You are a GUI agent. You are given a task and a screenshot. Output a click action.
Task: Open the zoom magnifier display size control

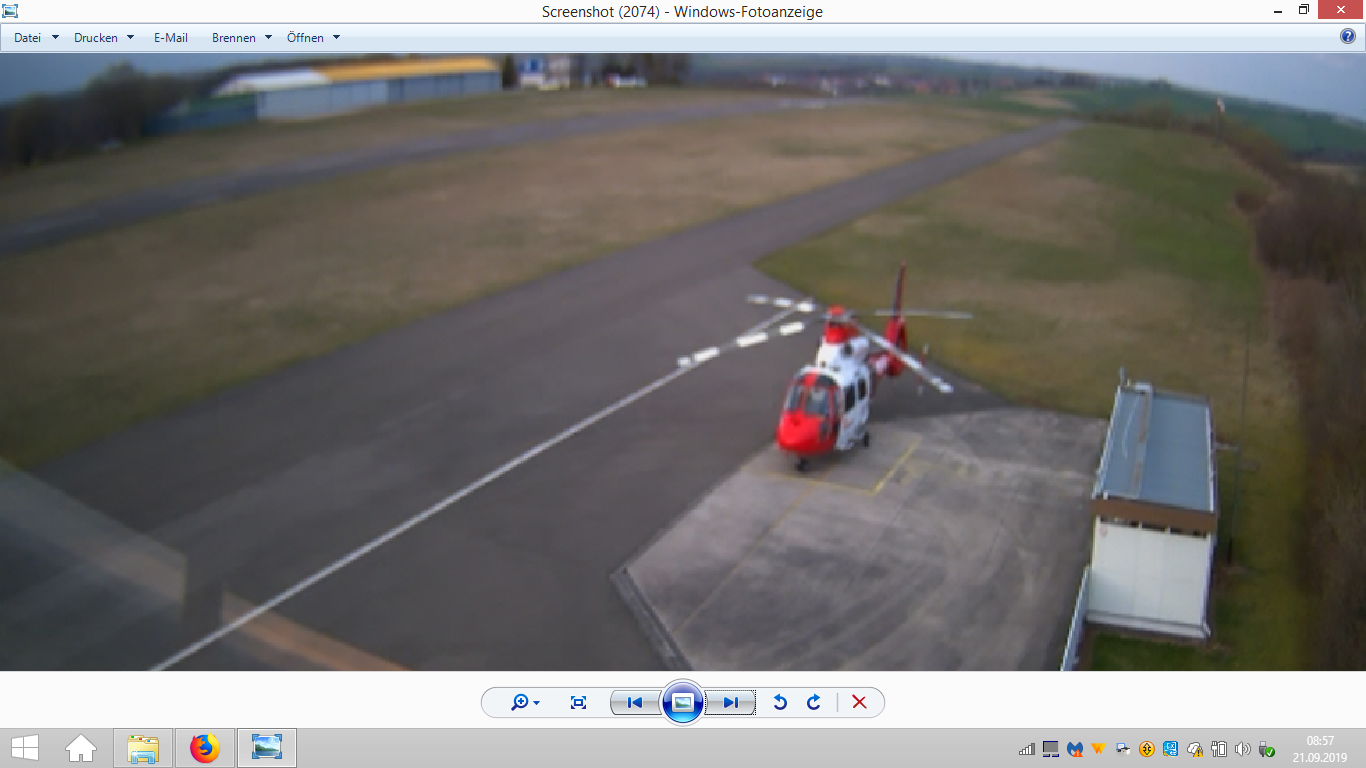(x=525, y=703)
